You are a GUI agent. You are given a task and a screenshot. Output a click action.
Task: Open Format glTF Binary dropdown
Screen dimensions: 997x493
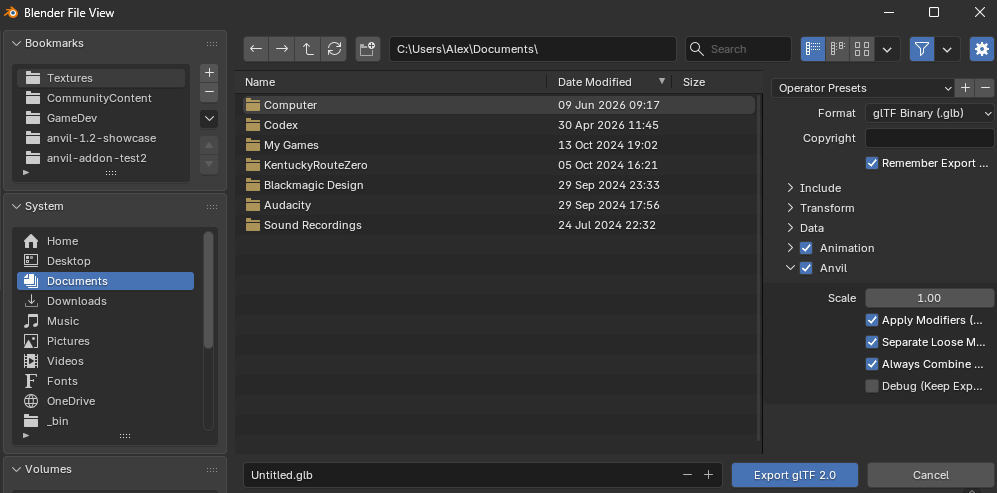(930, 113)
